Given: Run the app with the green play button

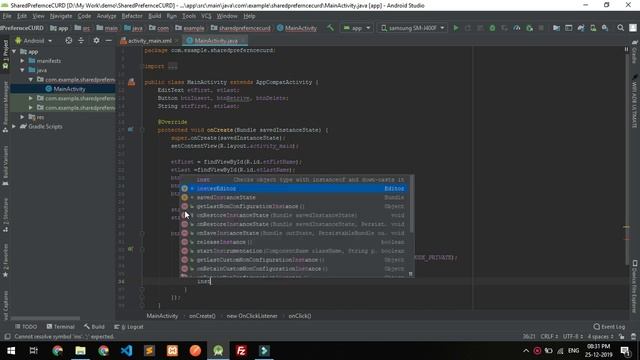Looking at the screenshot, I should pyautogui.click(x=456, y=28).
